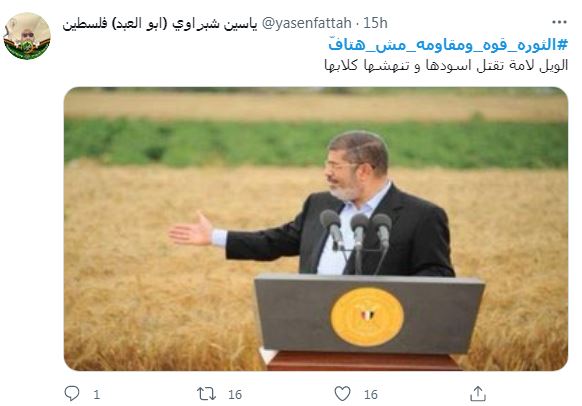Click the green crop strip in the photo

coord(316,143)
